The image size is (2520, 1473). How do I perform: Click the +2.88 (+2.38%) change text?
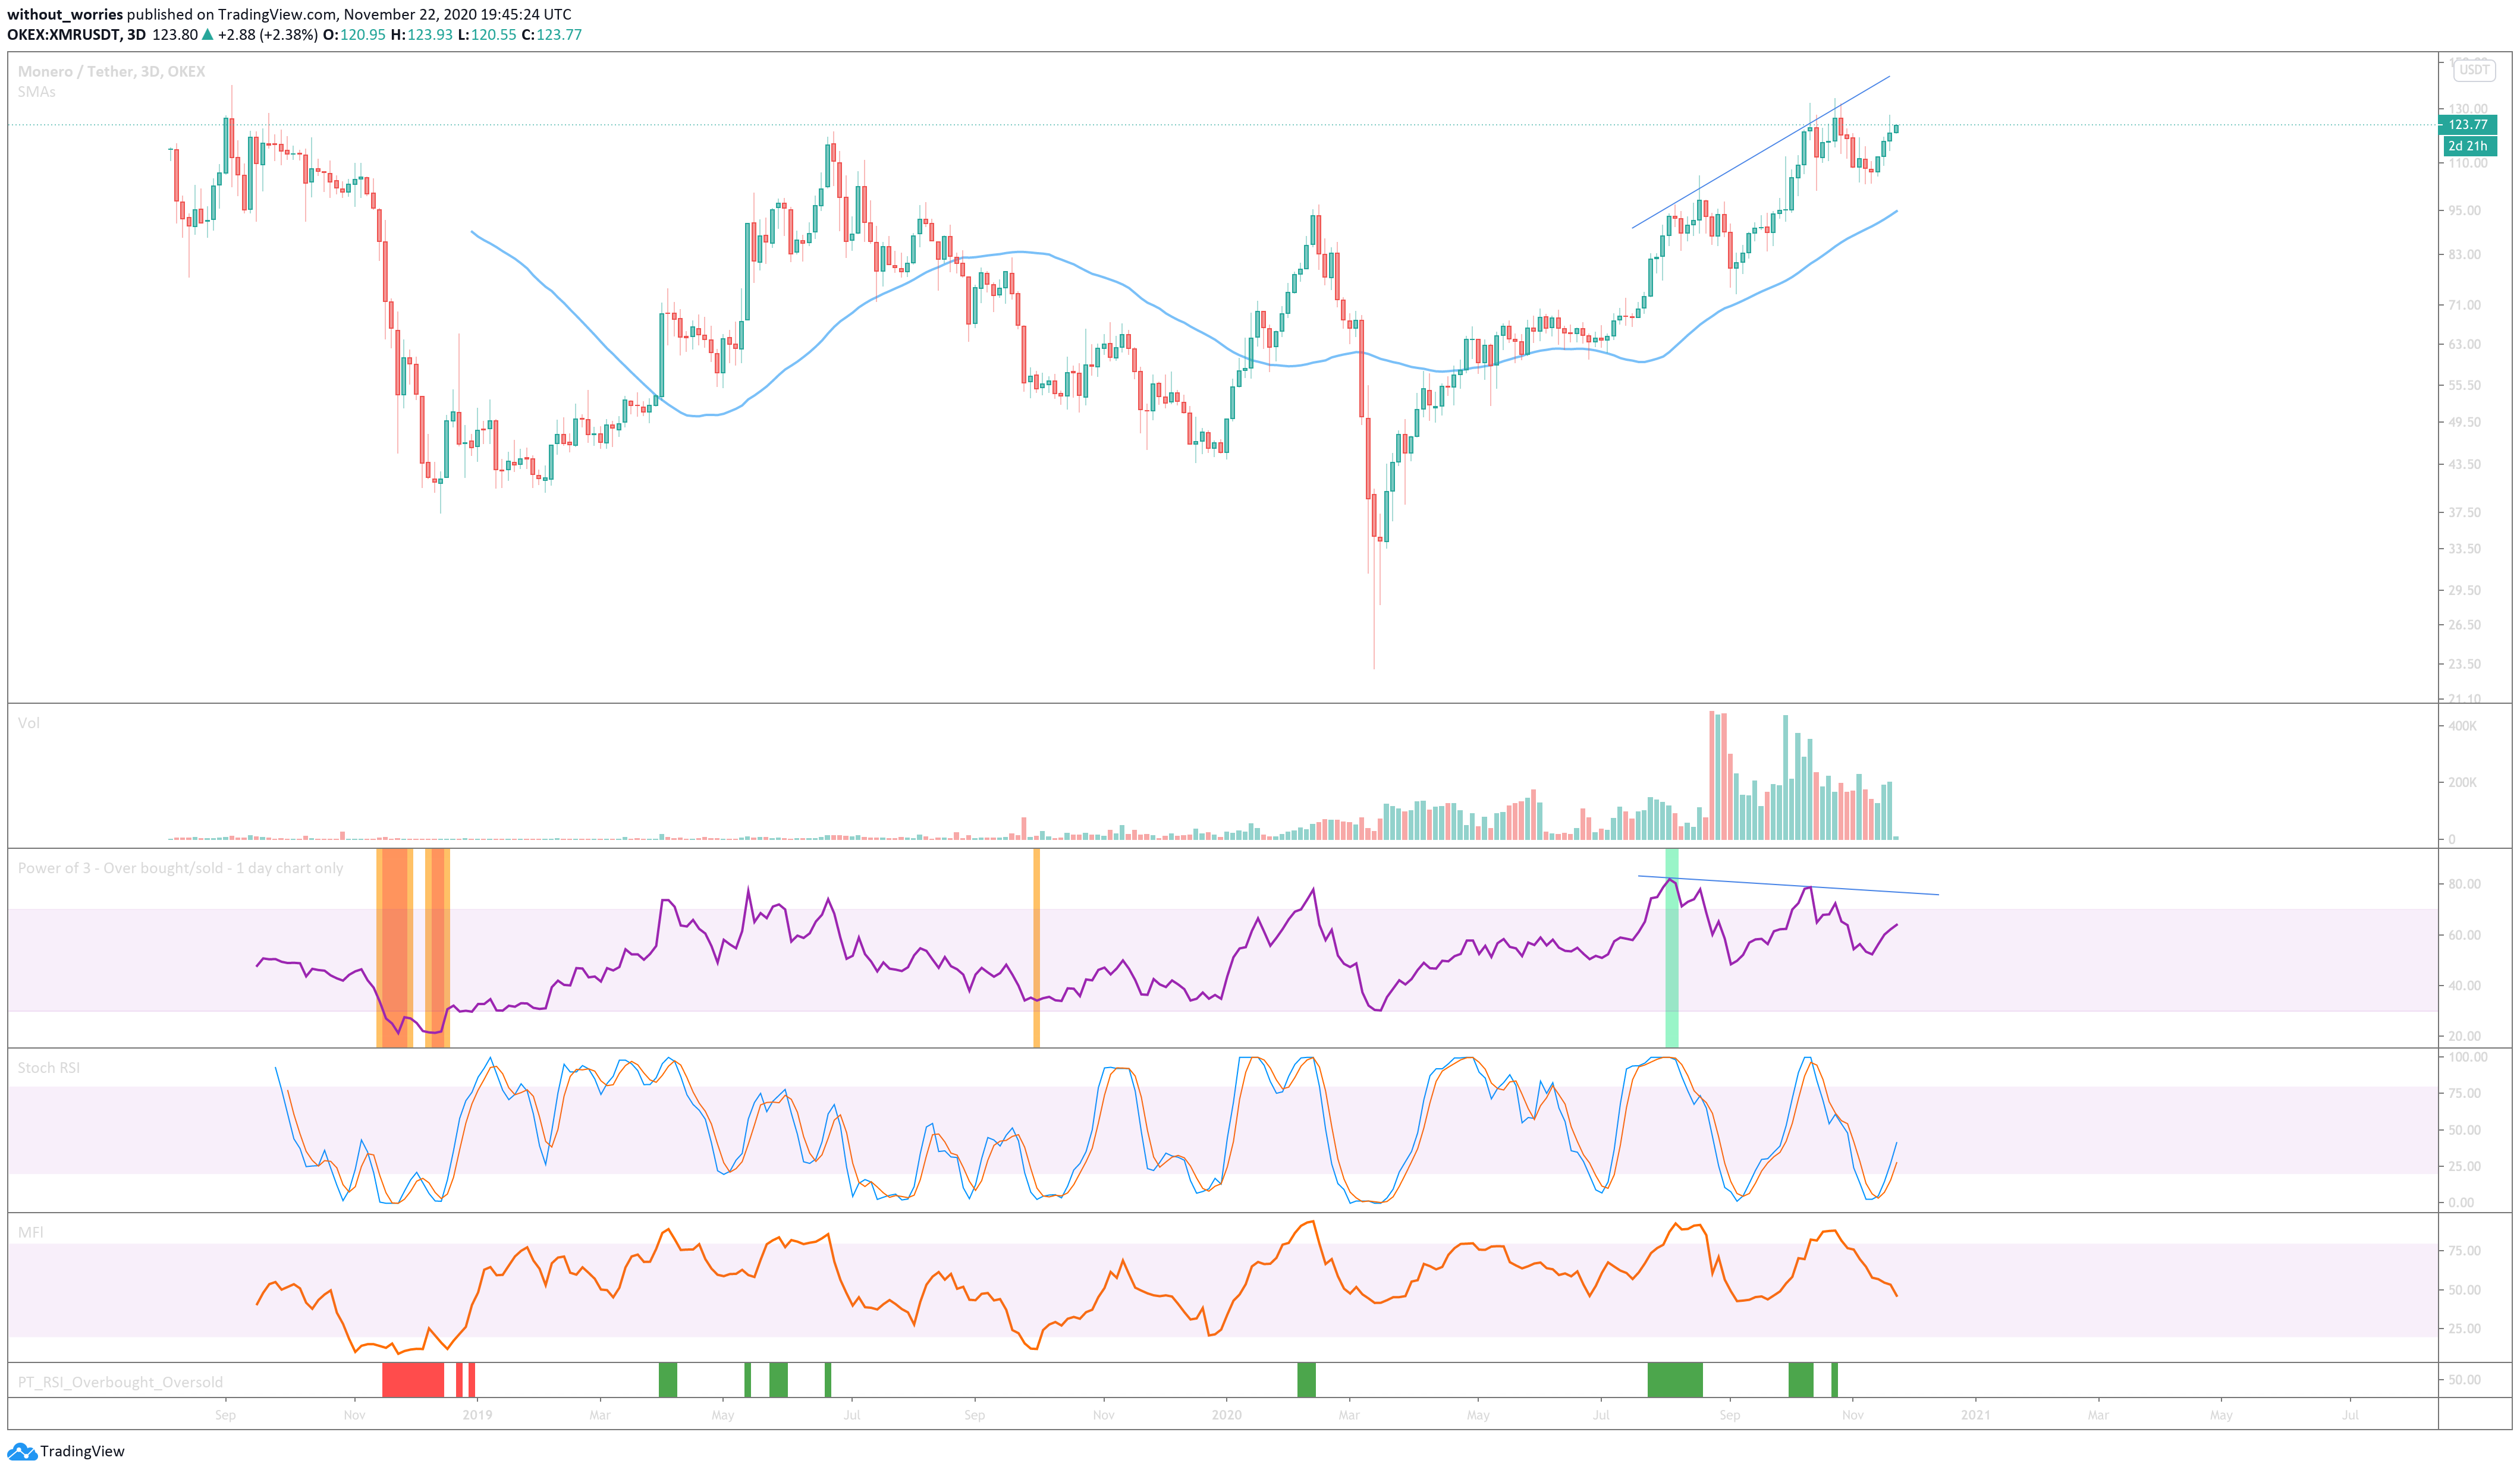(x=268, y=34)
